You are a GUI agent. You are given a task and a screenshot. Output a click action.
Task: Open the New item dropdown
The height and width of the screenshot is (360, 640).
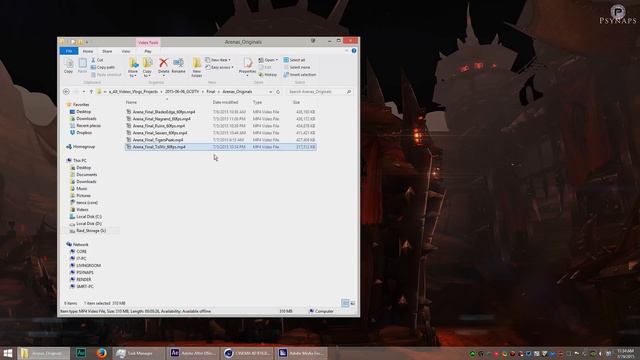tap(218, 60)
